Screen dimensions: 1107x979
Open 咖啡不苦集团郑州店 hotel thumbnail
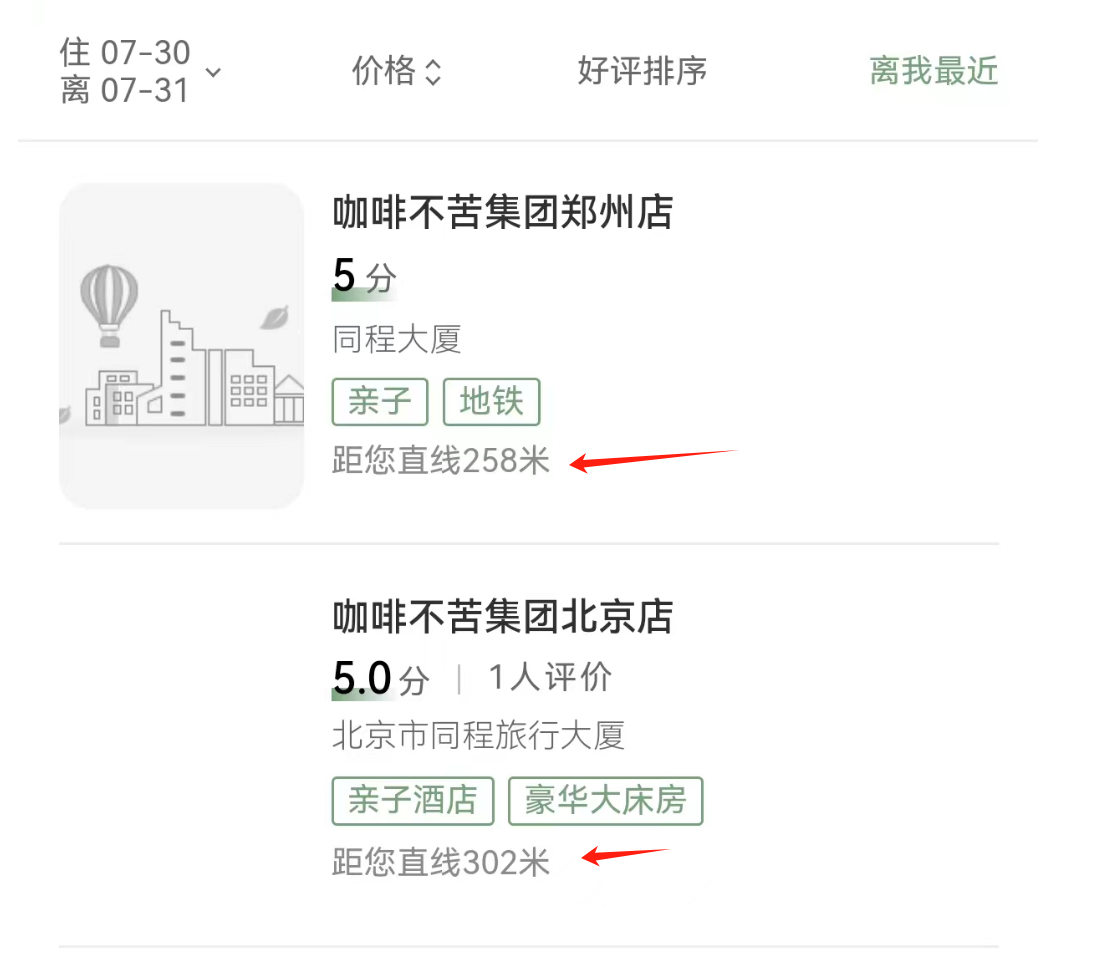(x=181, y=346)
